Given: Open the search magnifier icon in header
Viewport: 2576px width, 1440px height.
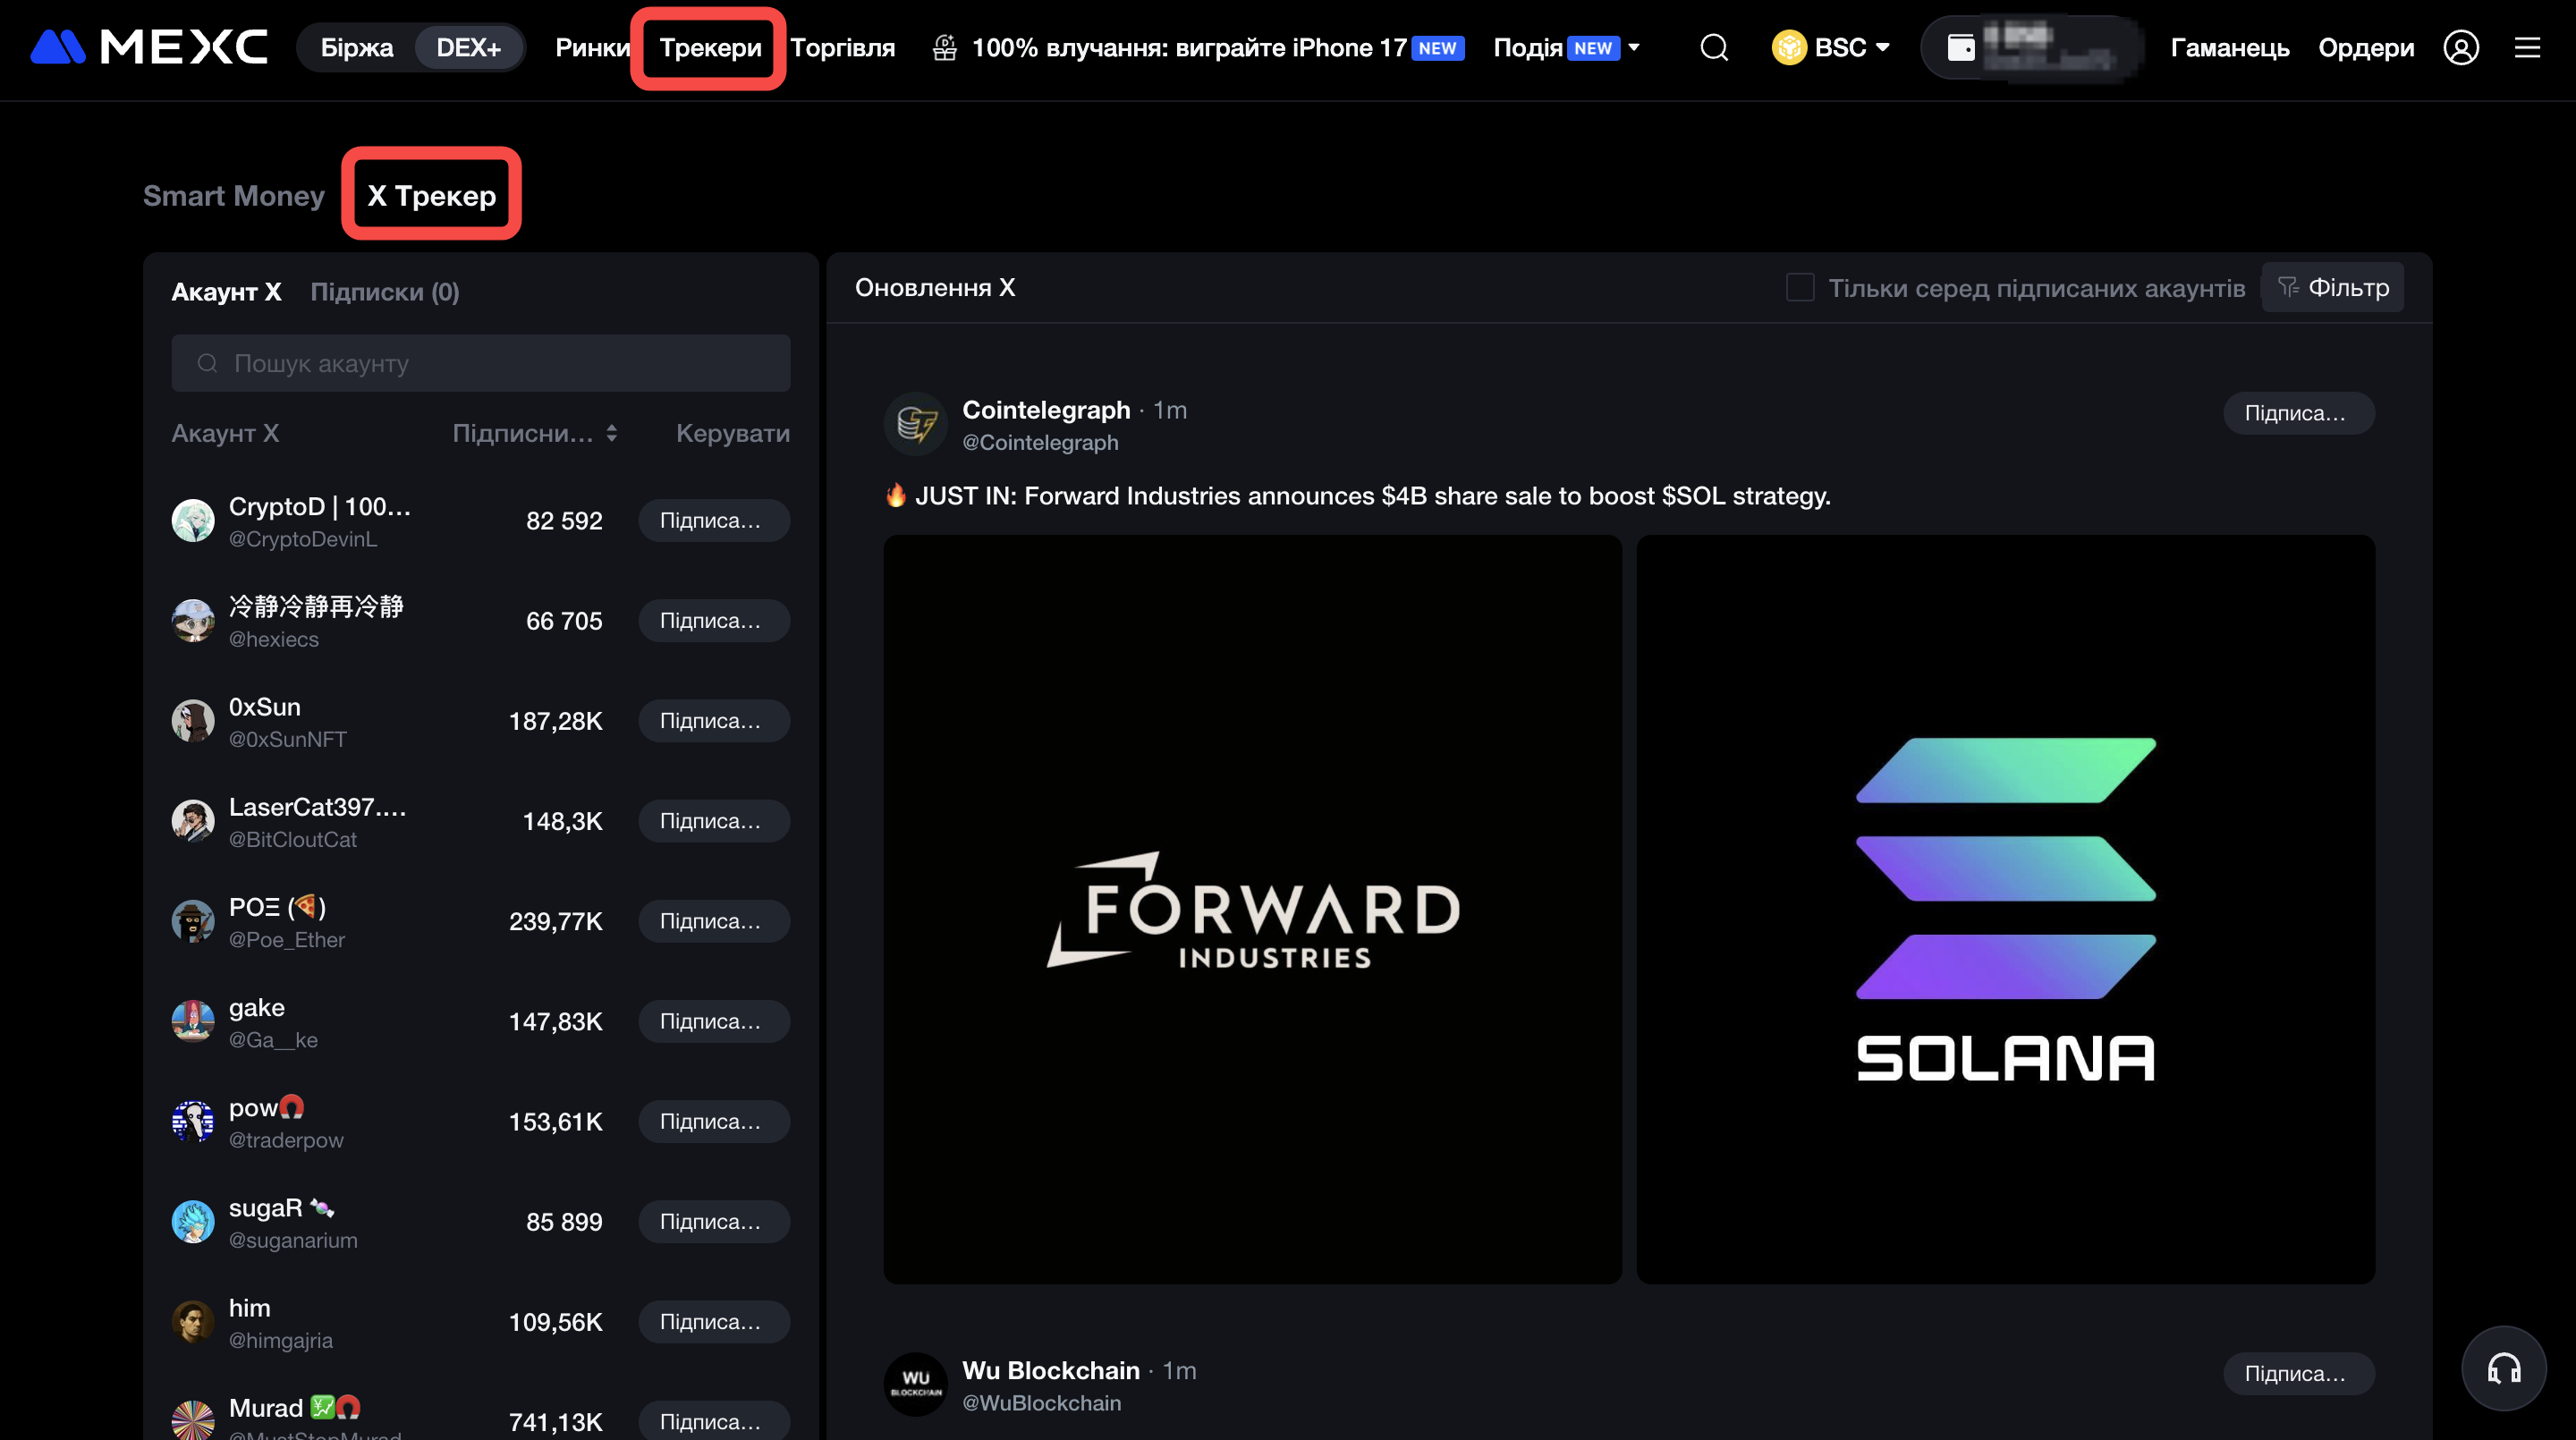Looking at the screenshot, I should [1714, 47].
